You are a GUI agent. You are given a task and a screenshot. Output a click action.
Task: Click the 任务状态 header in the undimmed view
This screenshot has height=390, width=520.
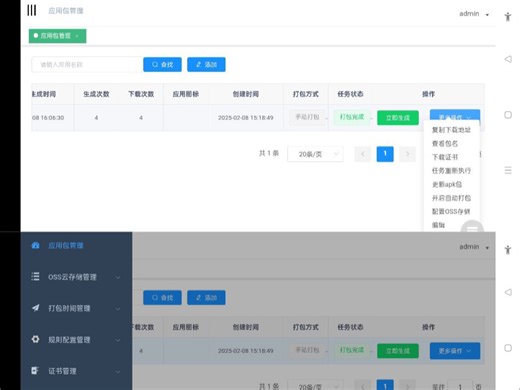click(350, 94)
